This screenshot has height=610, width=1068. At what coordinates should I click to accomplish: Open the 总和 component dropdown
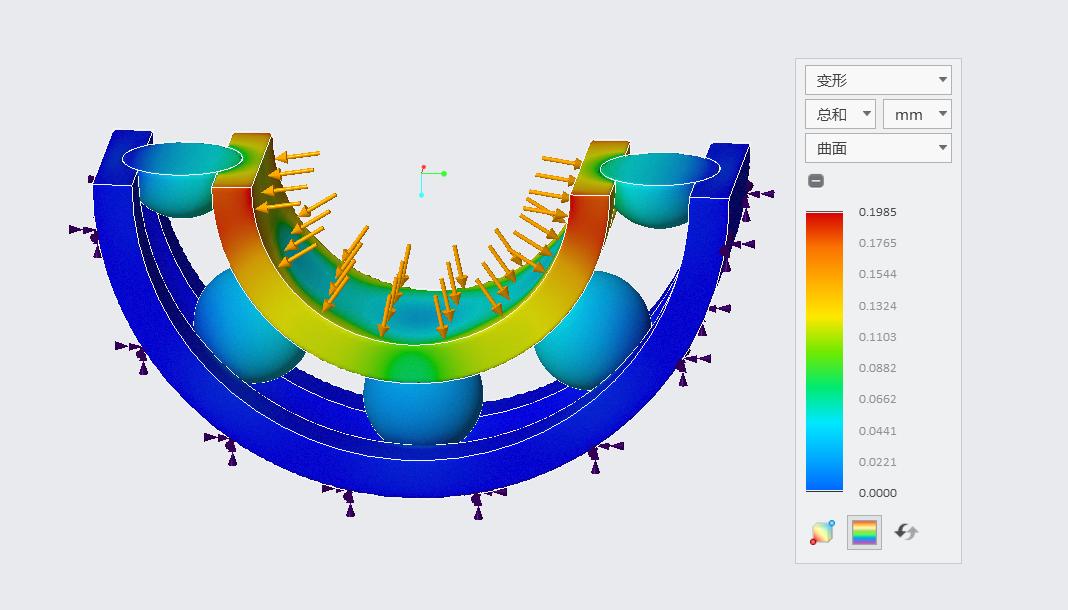coord(840,114)
